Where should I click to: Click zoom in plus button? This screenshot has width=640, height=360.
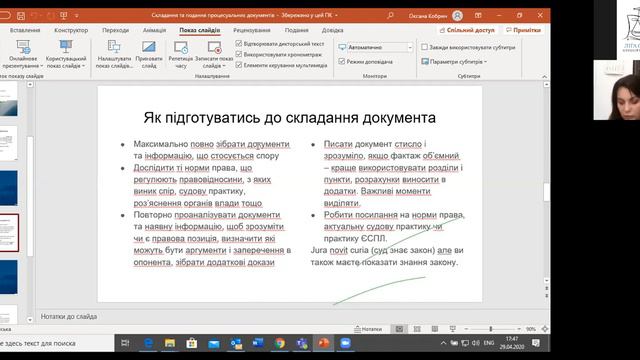[x=519, y=329]
